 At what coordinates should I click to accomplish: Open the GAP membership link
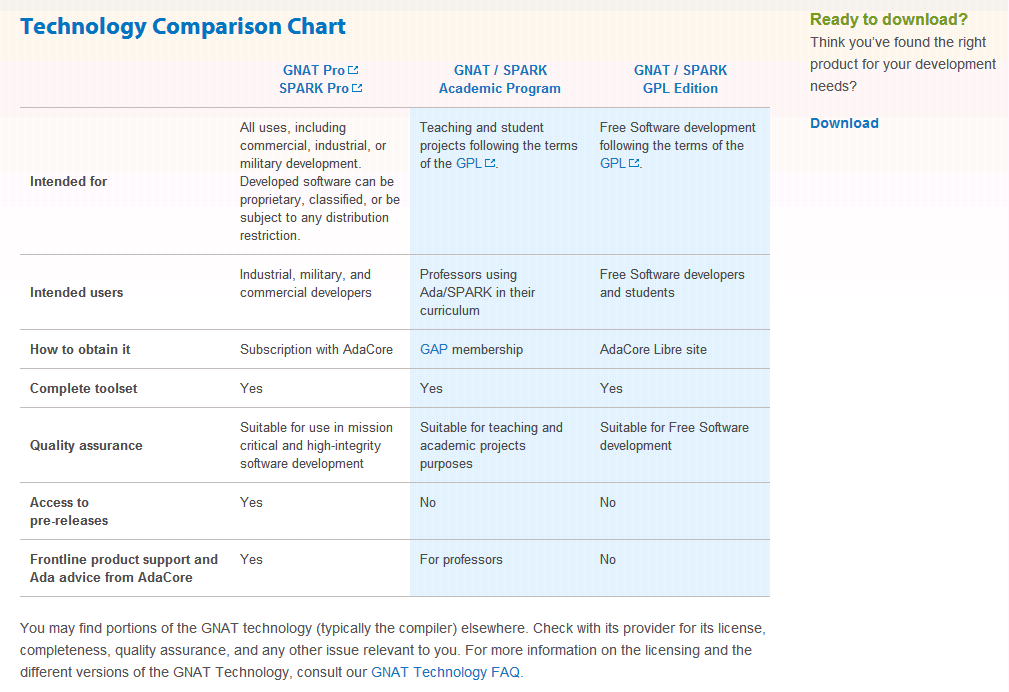[434, 350]
